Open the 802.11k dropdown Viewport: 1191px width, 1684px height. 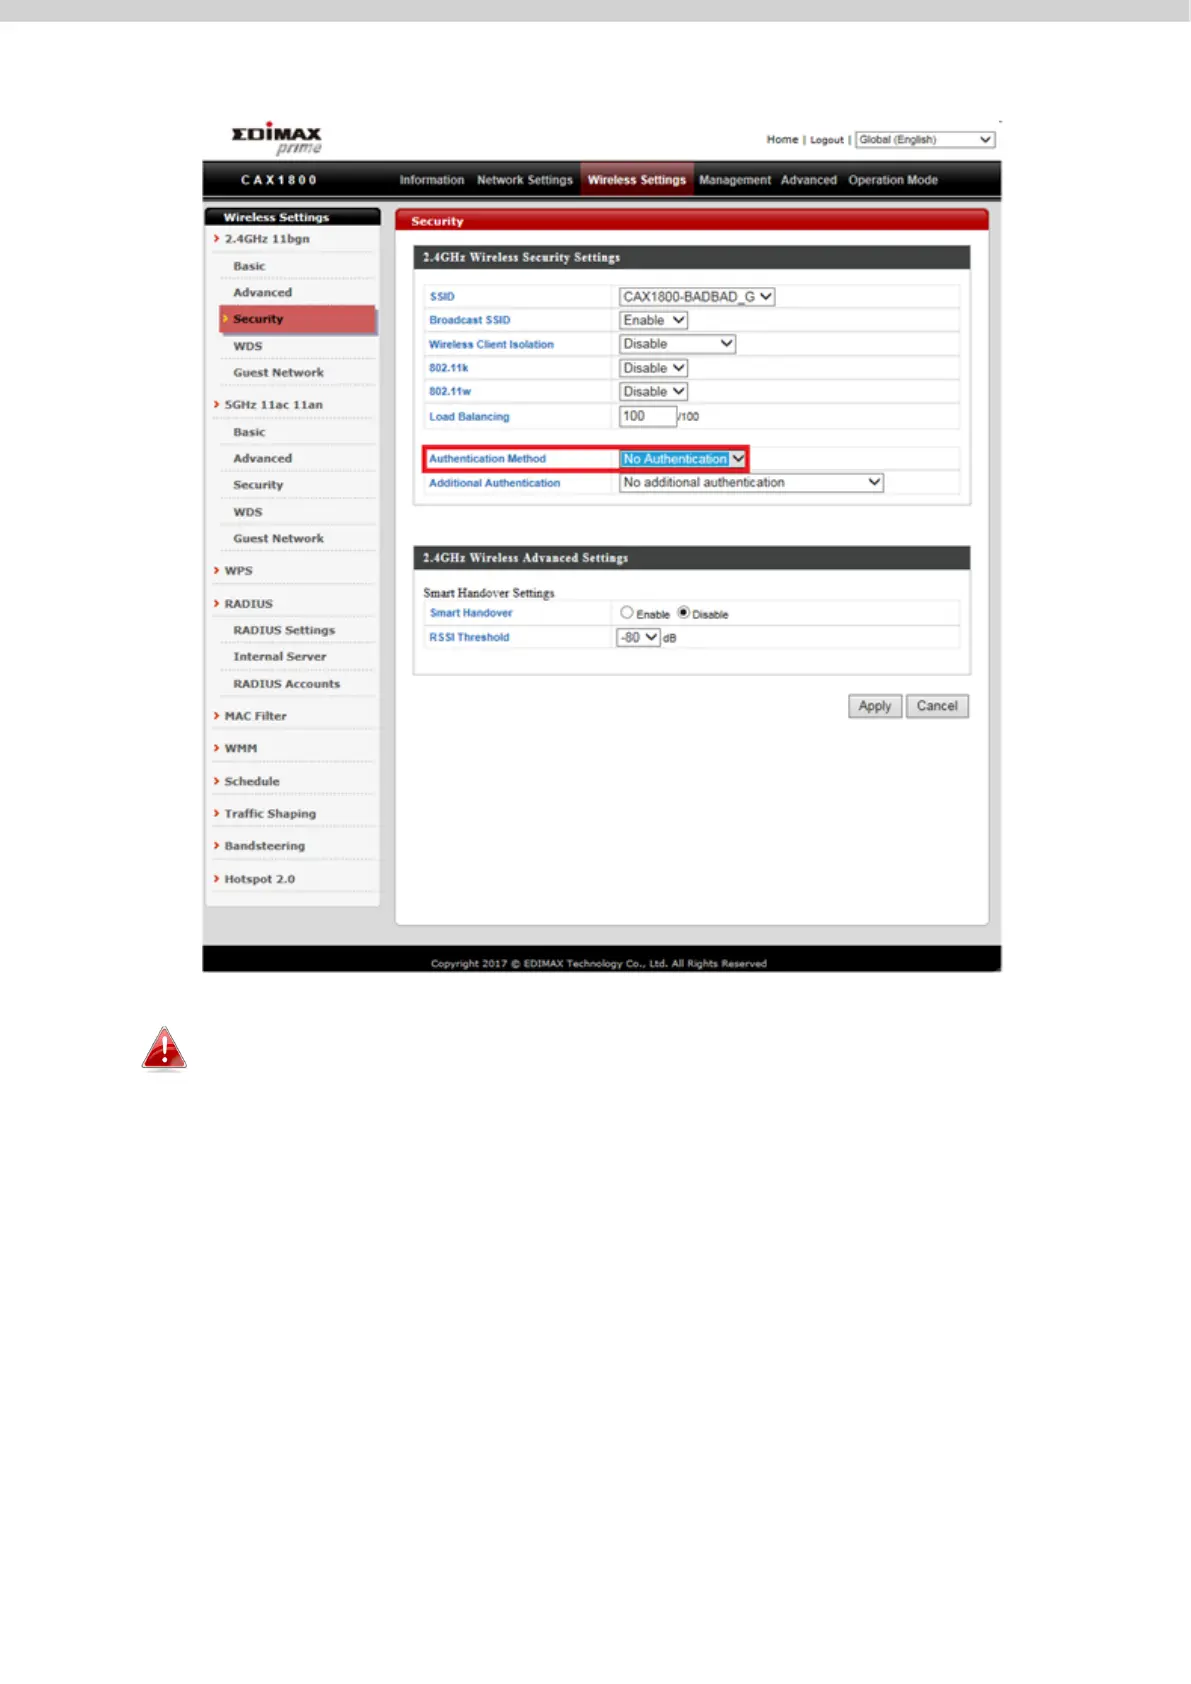pyautogui.click(x=653, y=368)
